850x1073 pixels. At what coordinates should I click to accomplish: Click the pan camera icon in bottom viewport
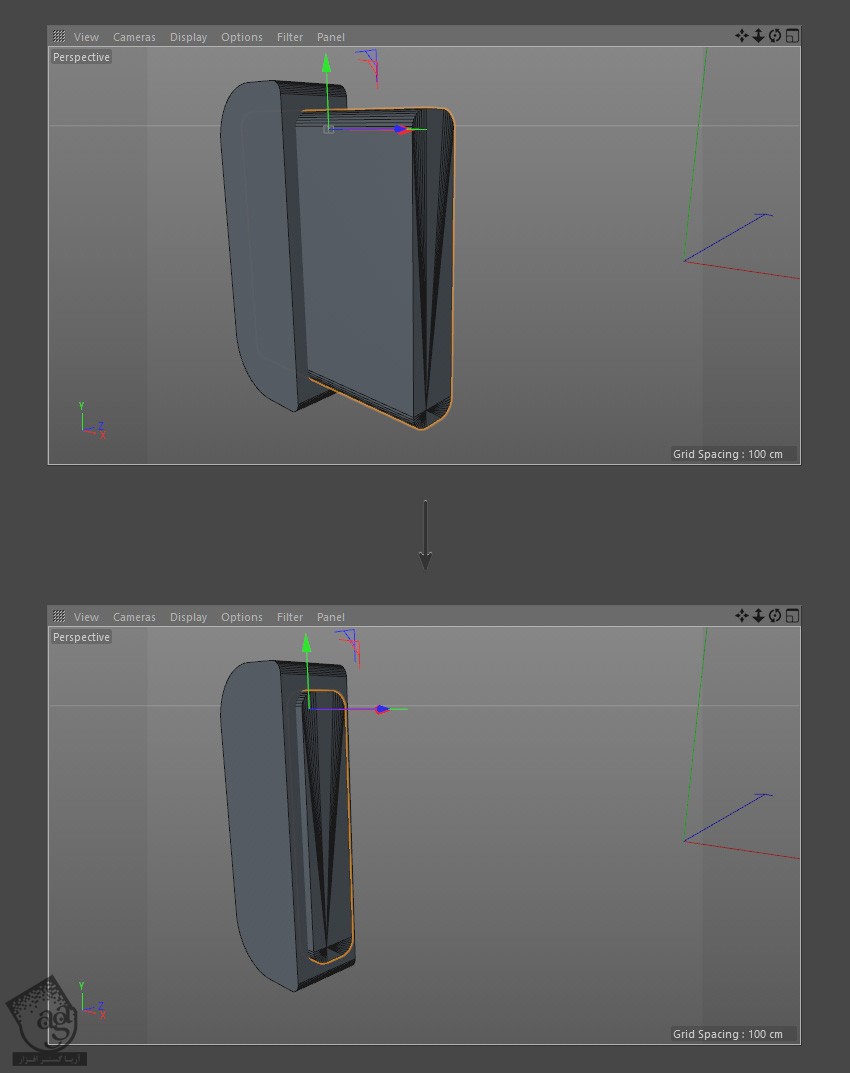click(741, 616)
